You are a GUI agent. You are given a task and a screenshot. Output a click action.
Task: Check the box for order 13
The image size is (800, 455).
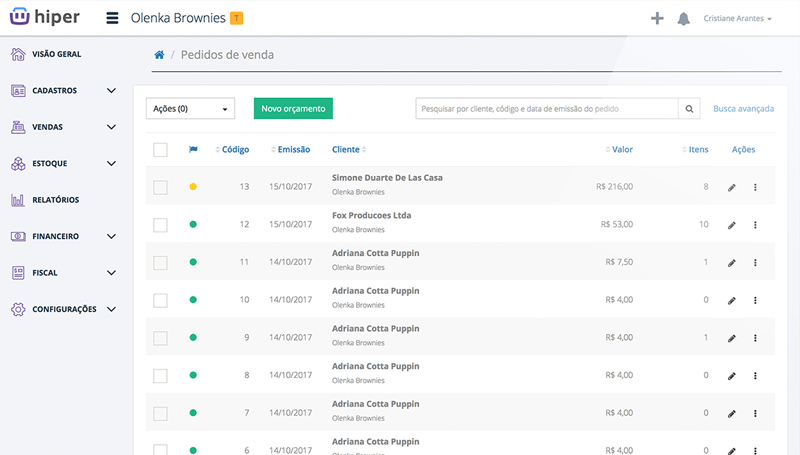point(161,187)
